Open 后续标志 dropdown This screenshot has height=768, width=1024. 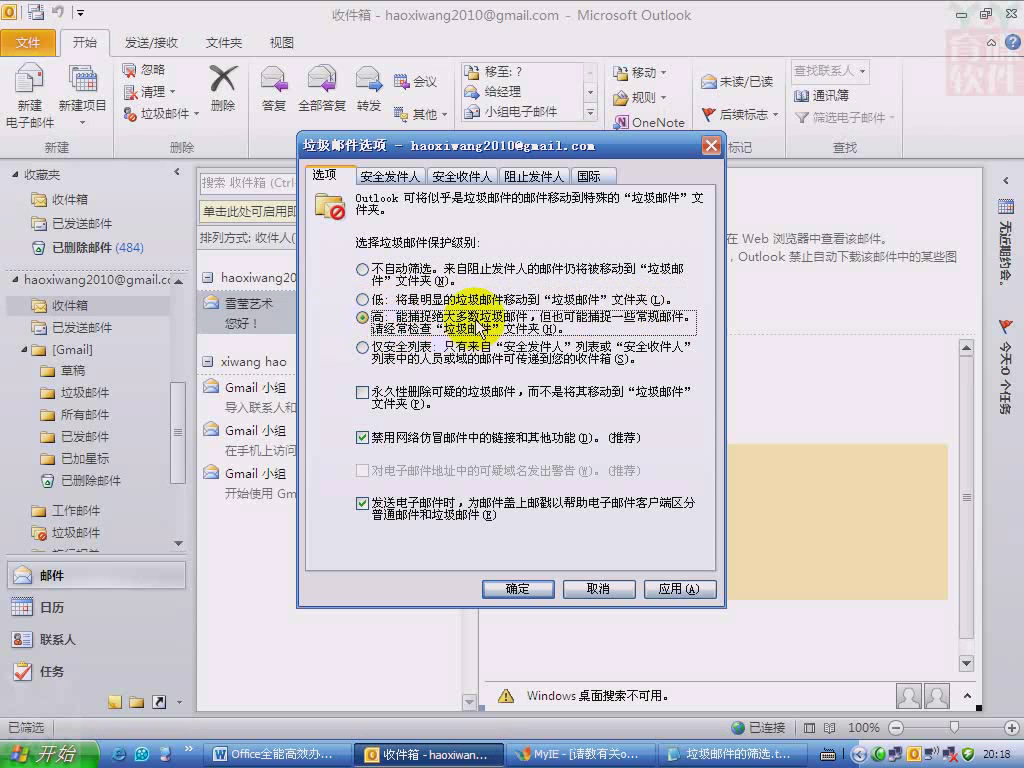[776, 115]
